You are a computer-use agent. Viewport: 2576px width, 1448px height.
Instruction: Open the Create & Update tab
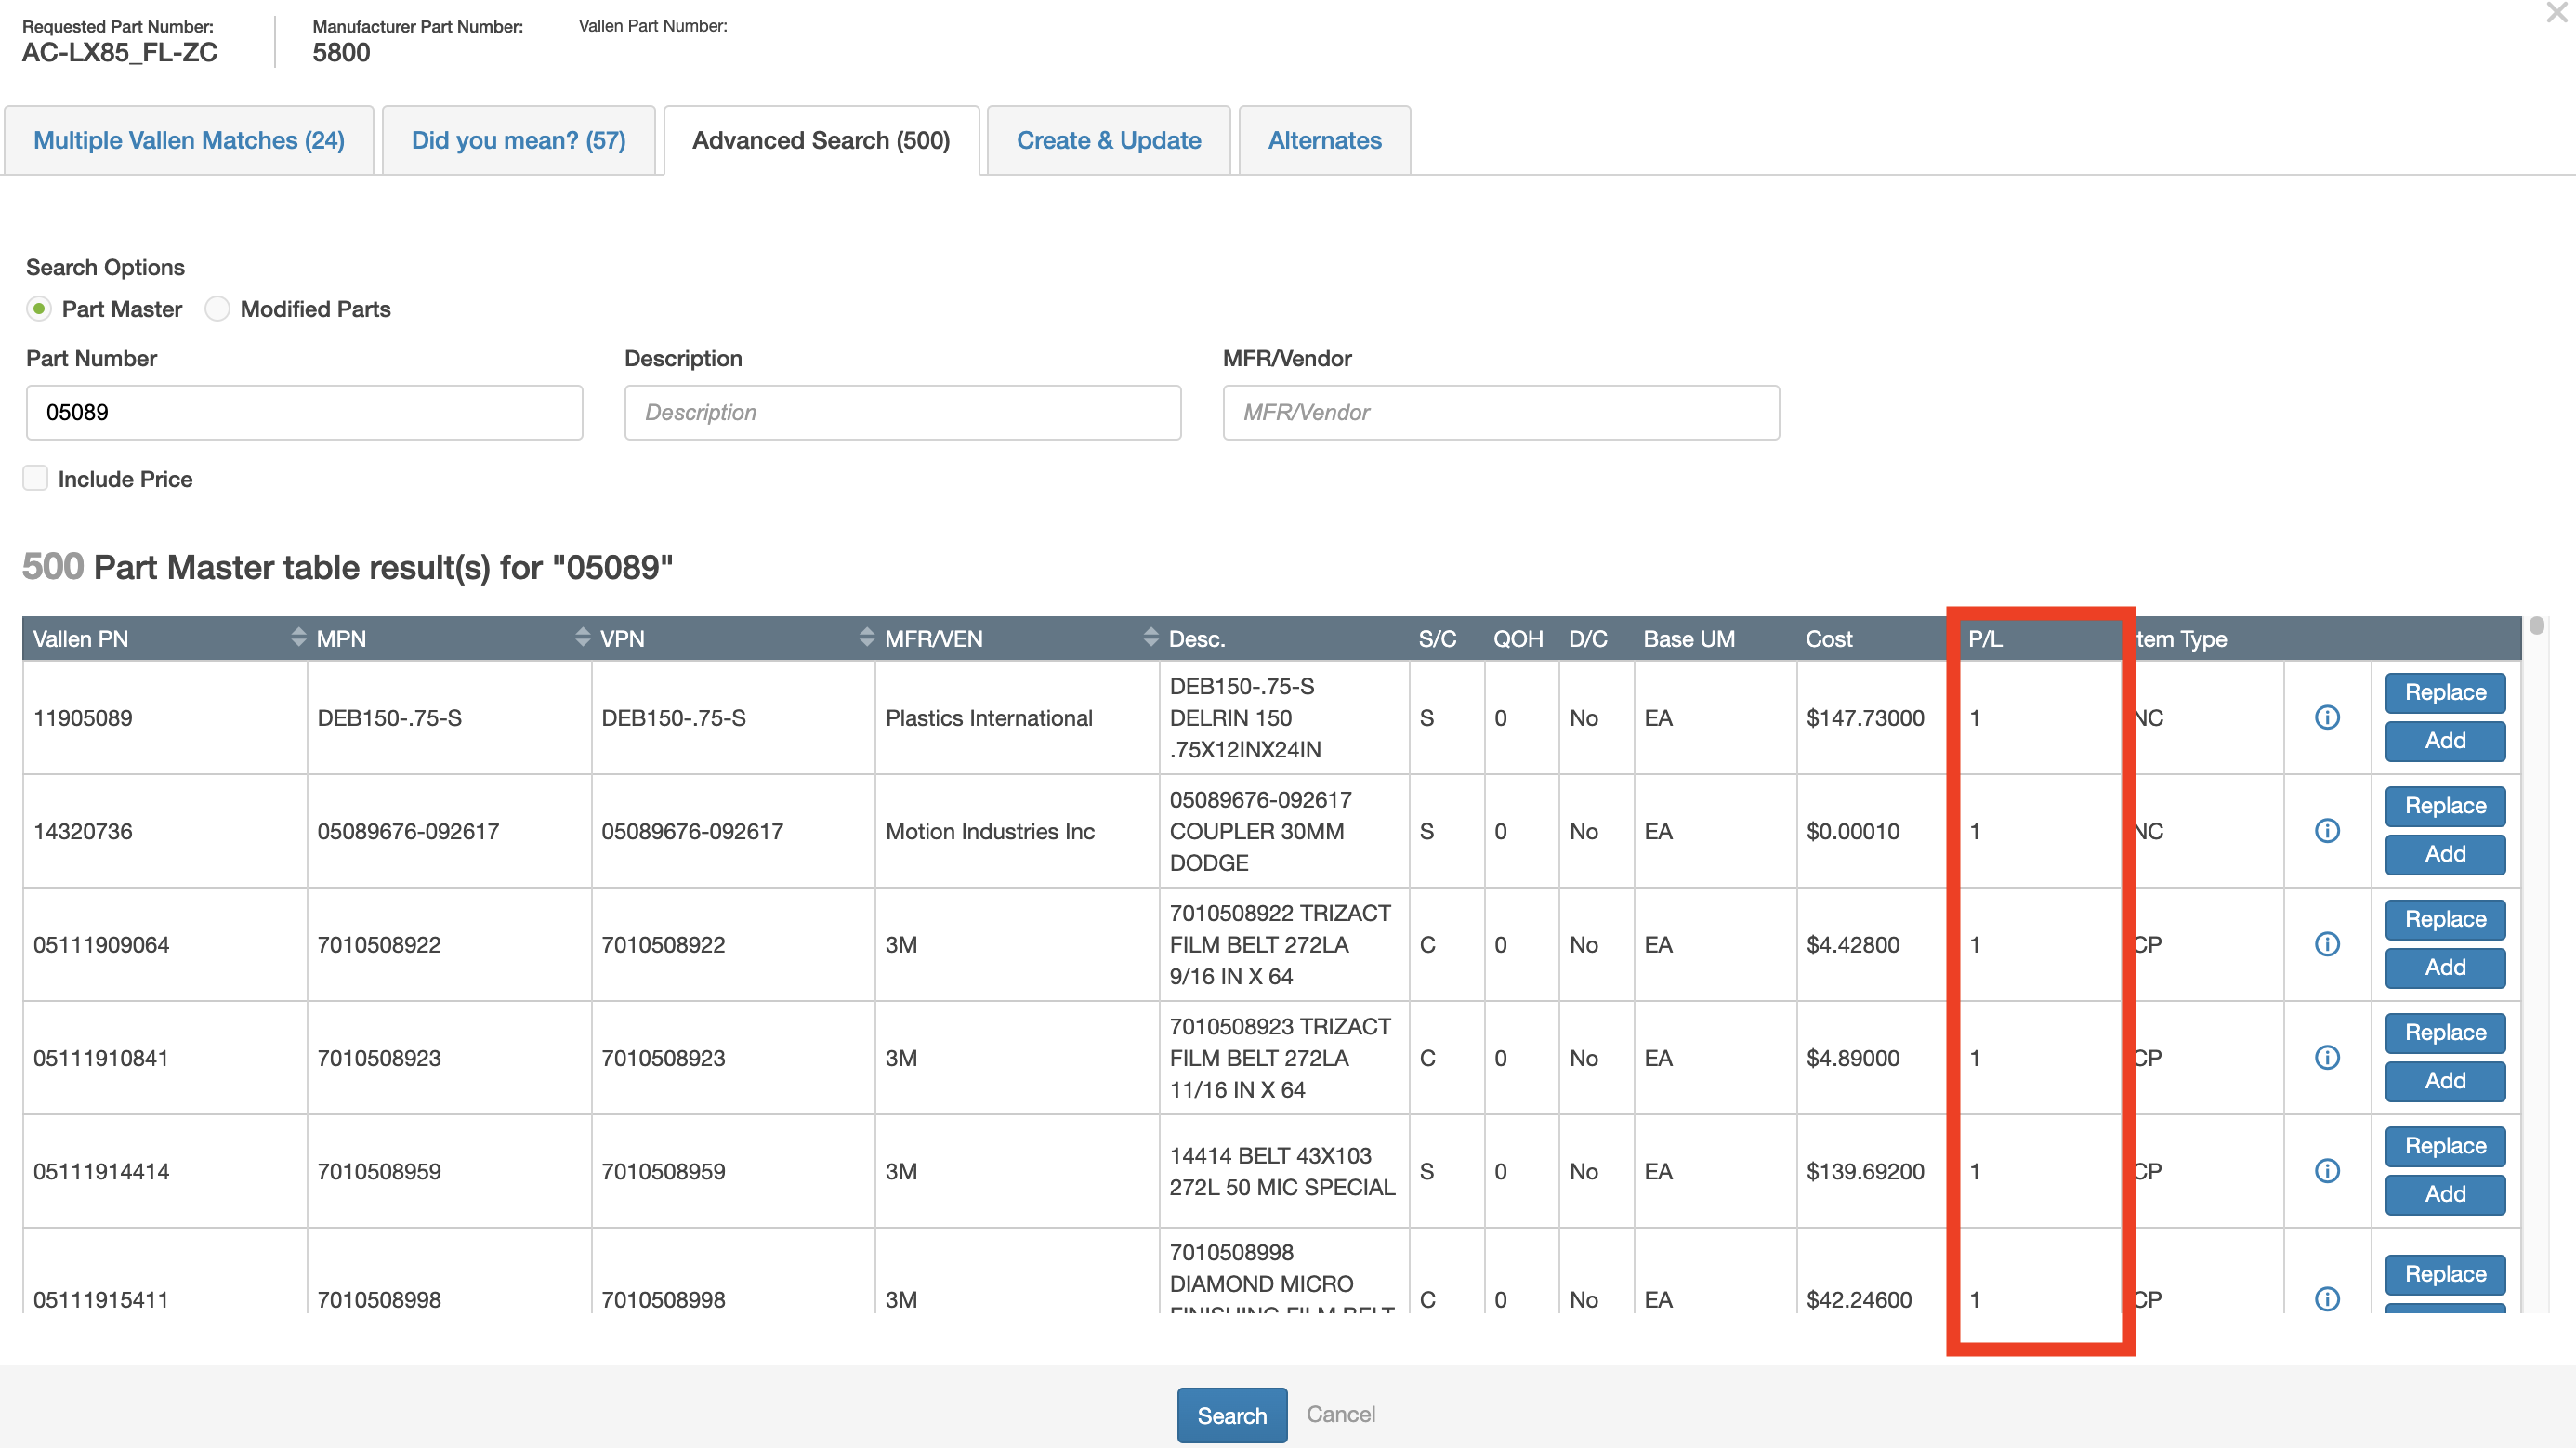[x=1108, y=140]
